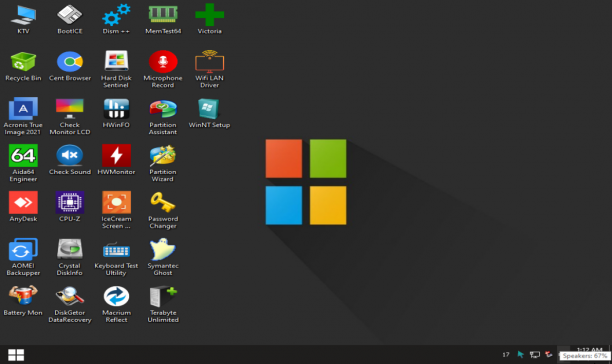The width and height of the screenshot is (612, 364).
Task: Launch Macrium Reflect
Action: (x=116, y=304)
